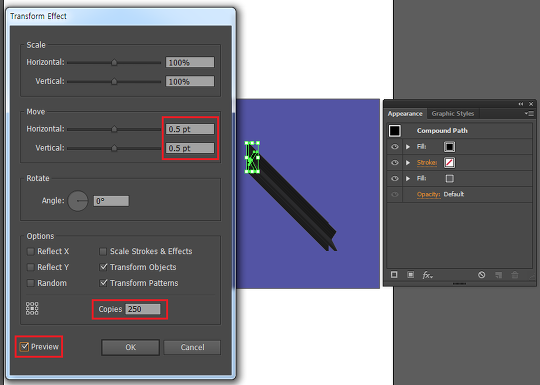The image size is (540, 385).
Task: Click the Scale Vertical 100% field
Action: 190,81
